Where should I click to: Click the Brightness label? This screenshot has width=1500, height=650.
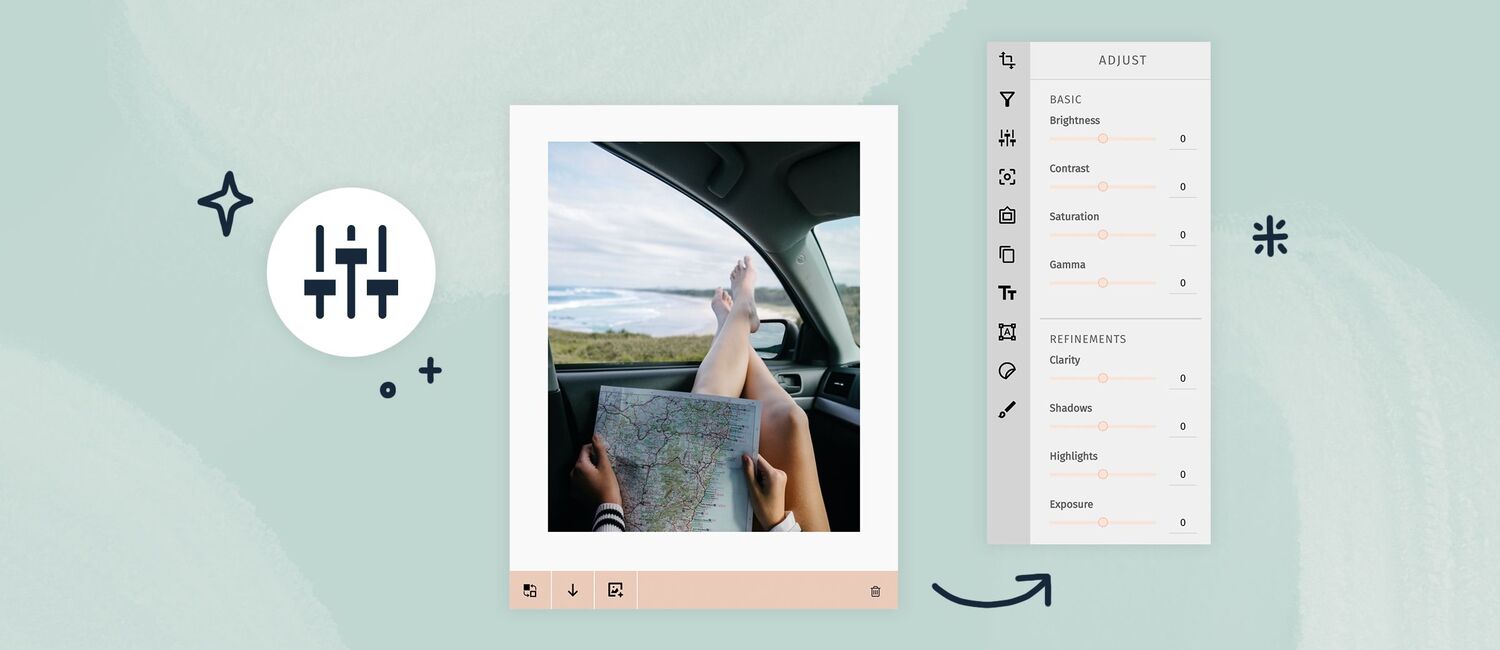pos(1075,121)
